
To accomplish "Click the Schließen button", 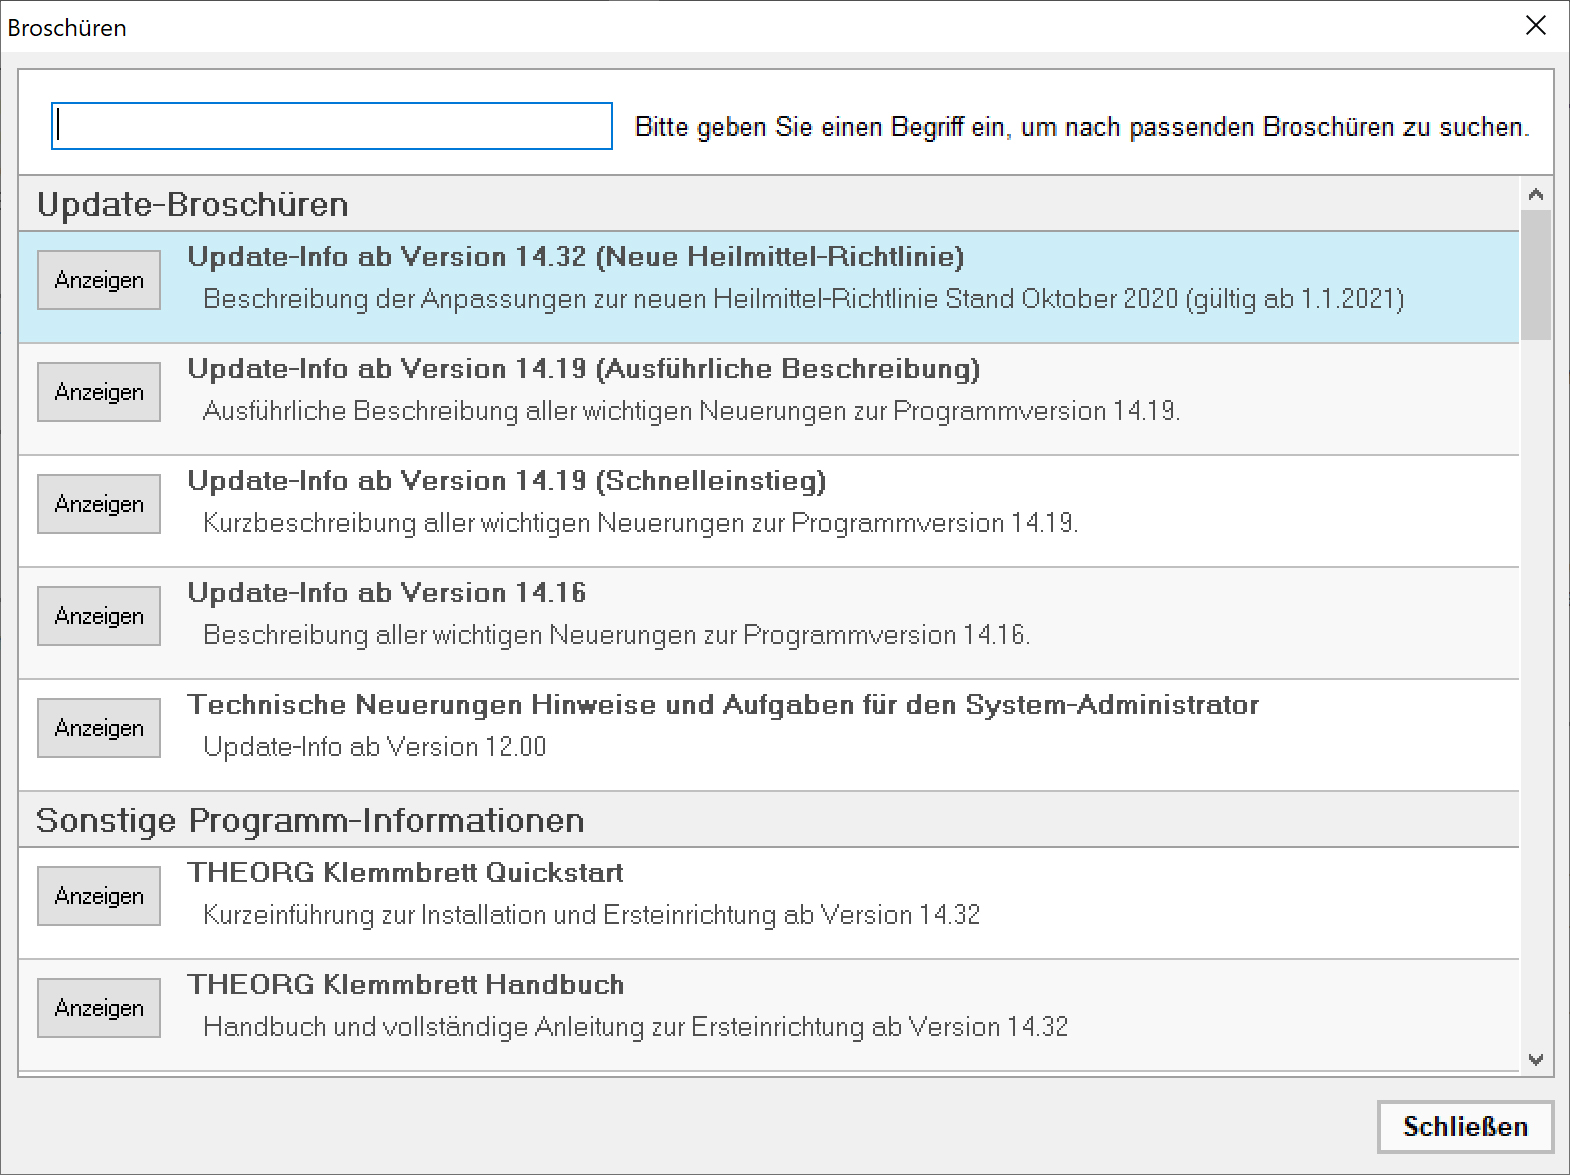I will tap(1464, 1127).
